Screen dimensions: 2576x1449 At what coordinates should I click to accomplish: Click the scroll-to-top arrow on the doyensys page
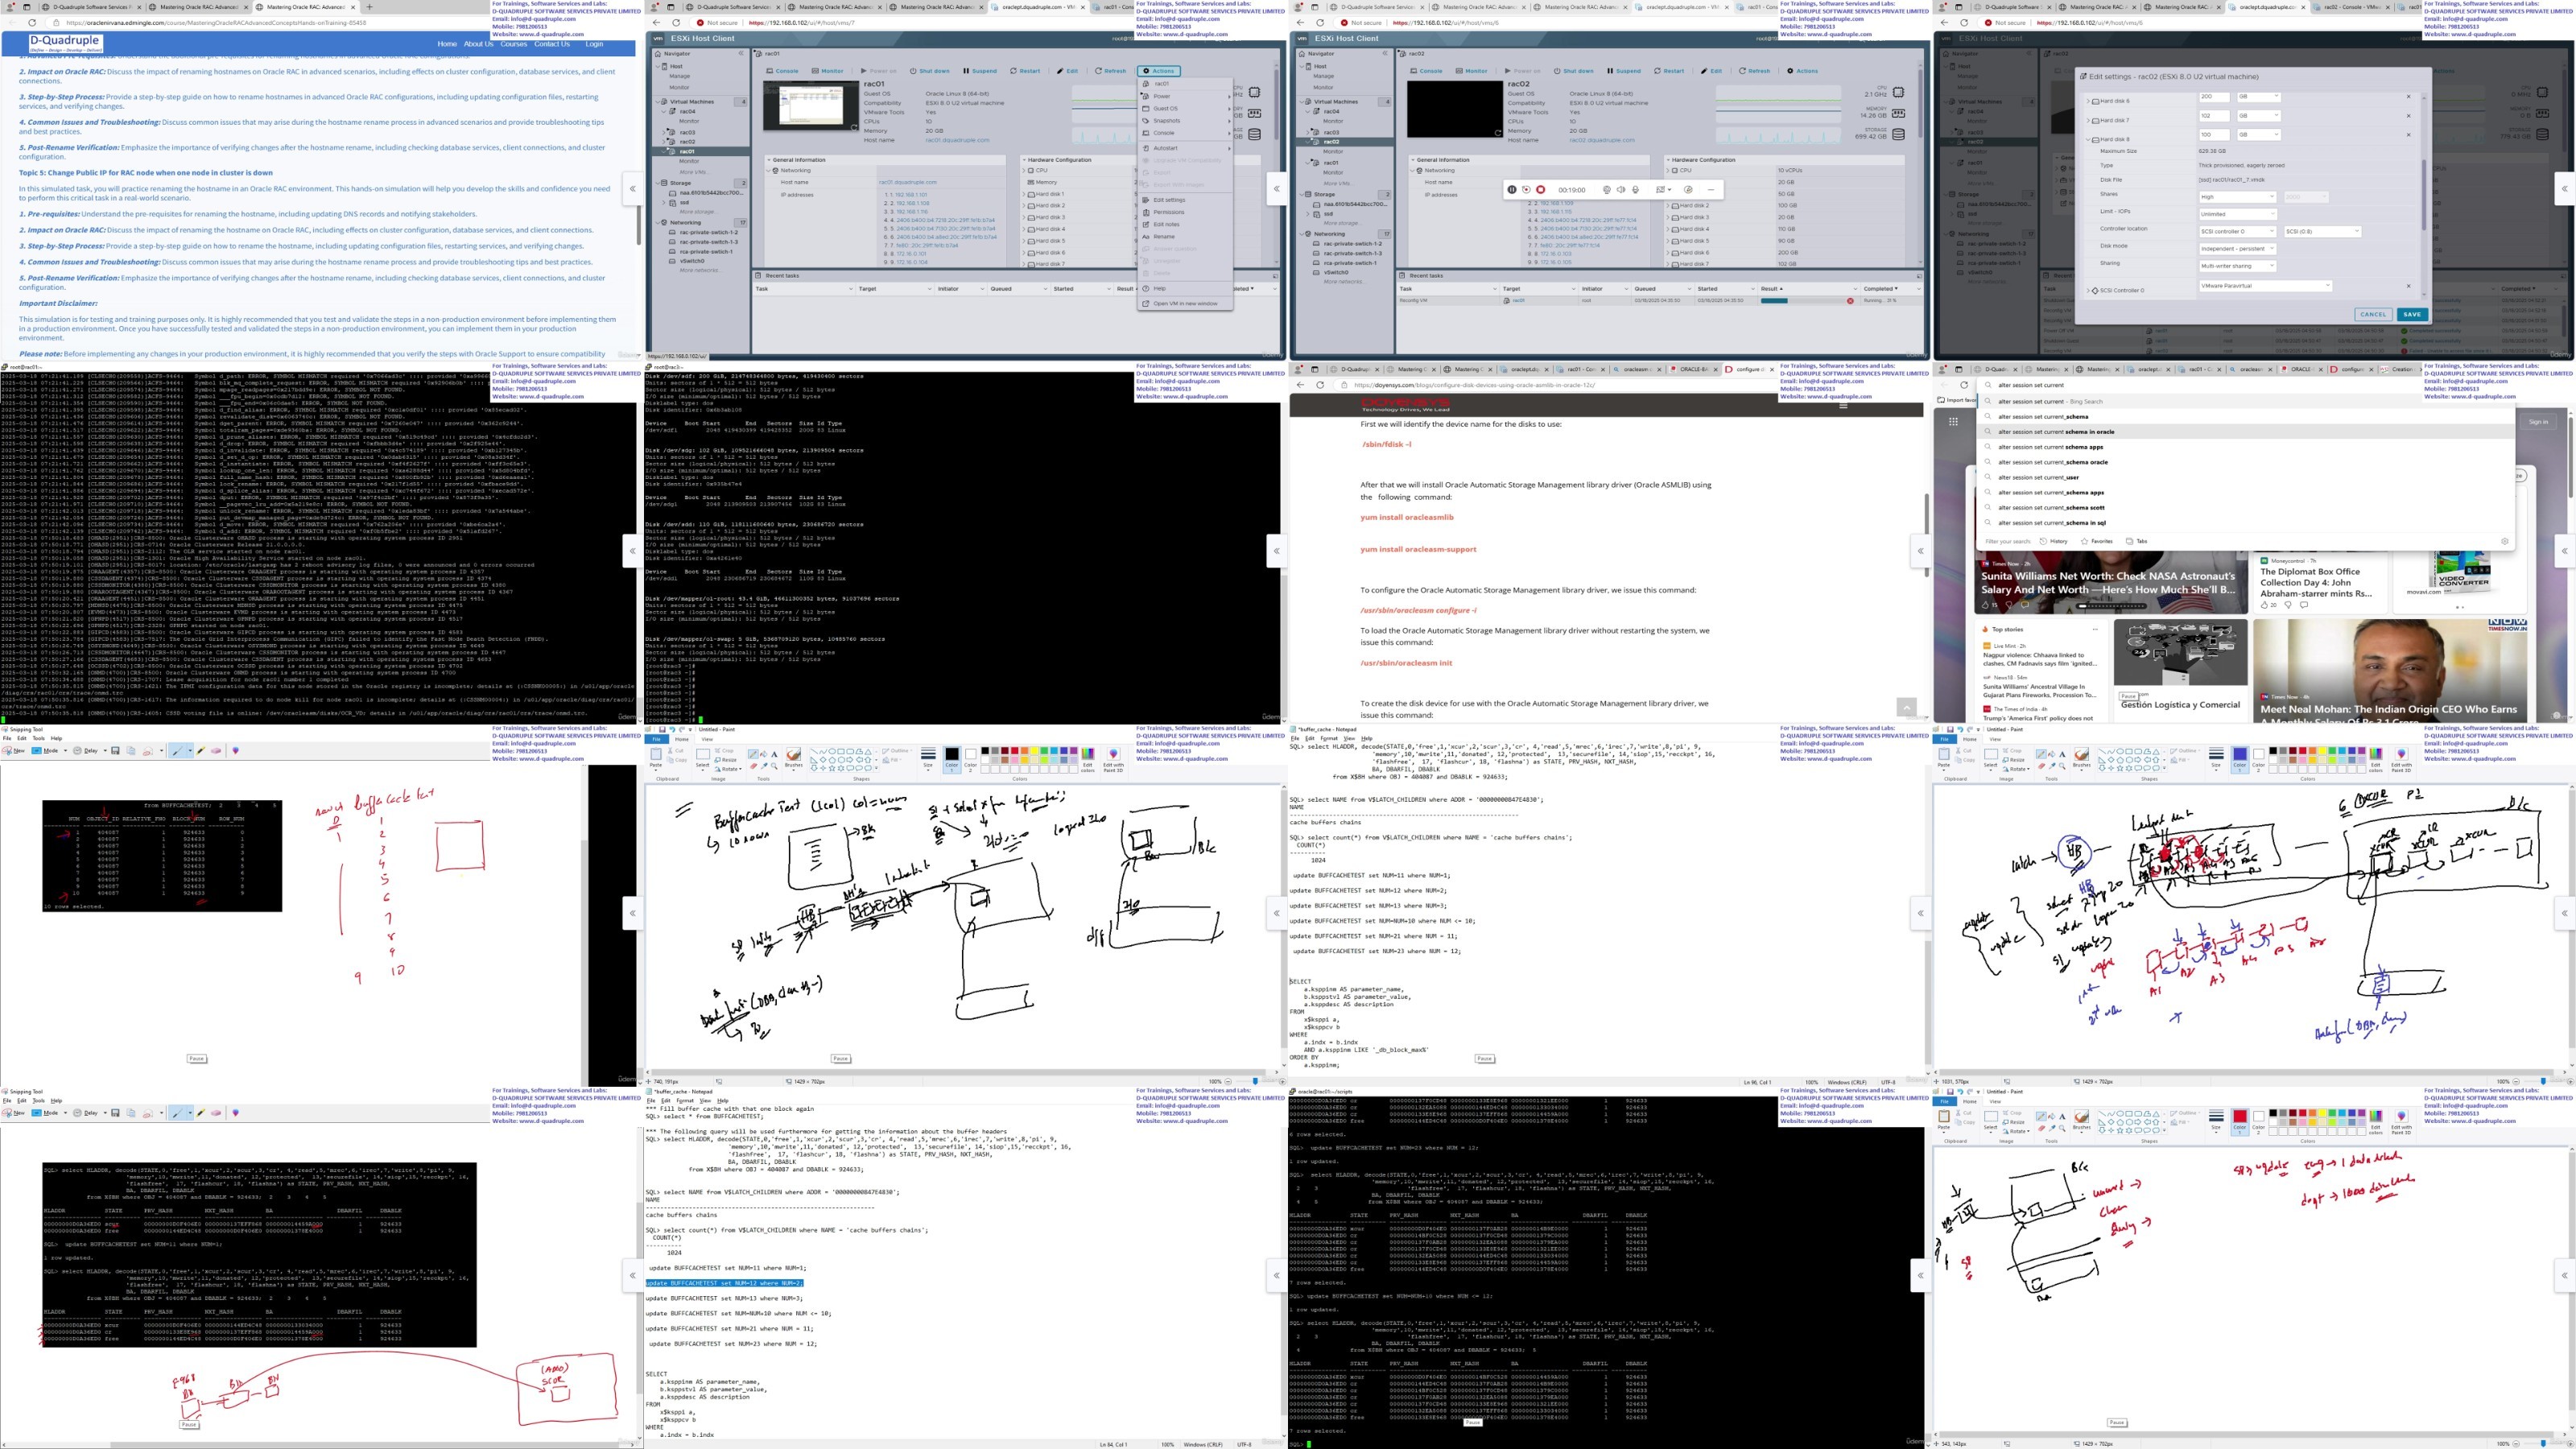1906,707
